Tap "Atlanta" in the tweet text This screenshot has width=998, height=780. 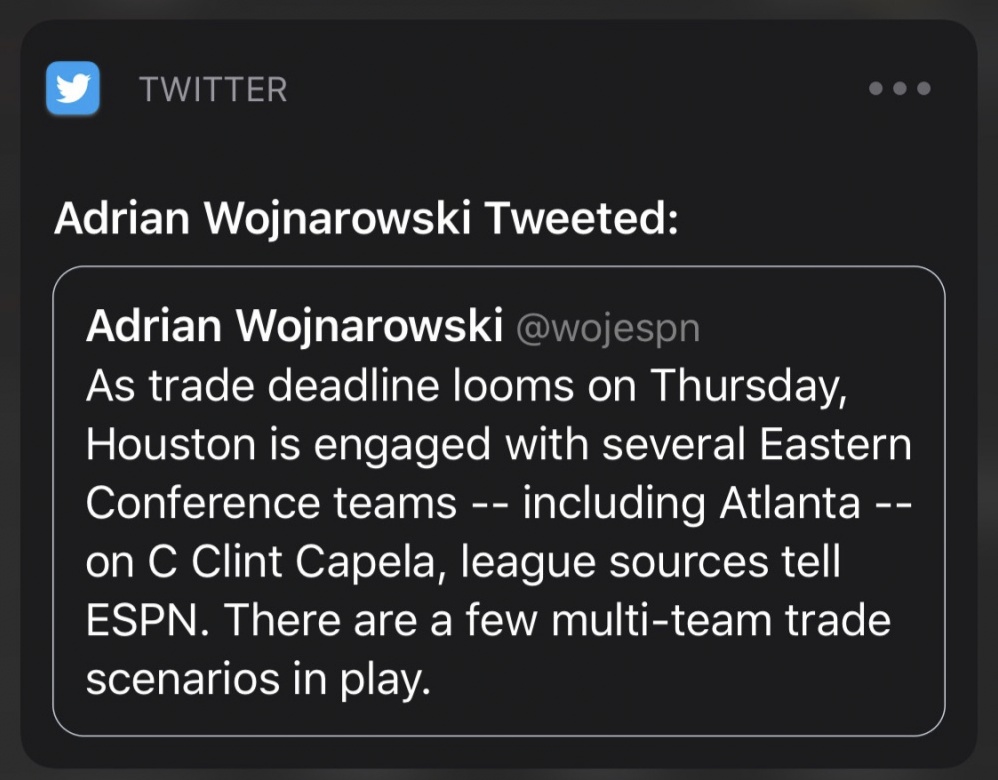pyautogui.click(x=789, y=503)
